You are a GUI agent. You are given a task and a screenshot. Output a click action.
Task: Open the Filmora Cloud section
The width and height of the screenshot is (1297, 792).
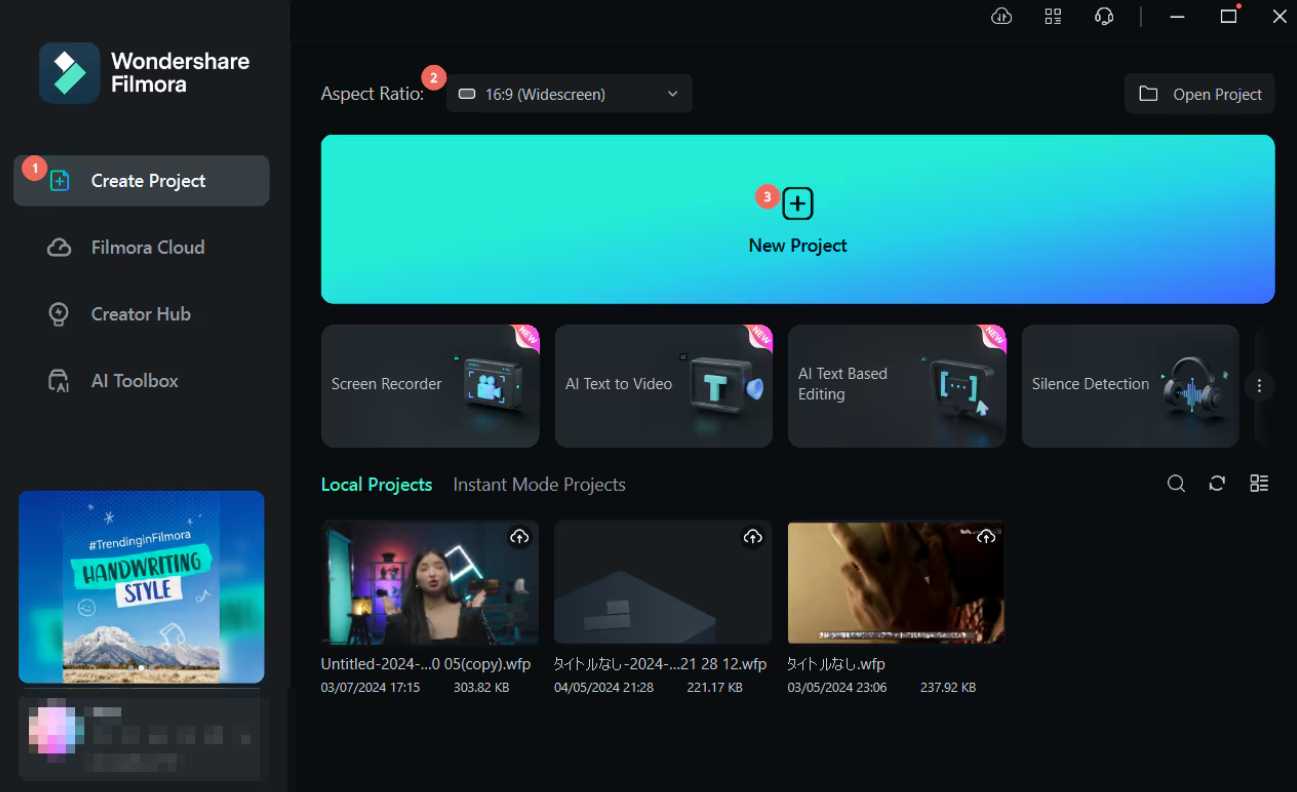(141, 247)
